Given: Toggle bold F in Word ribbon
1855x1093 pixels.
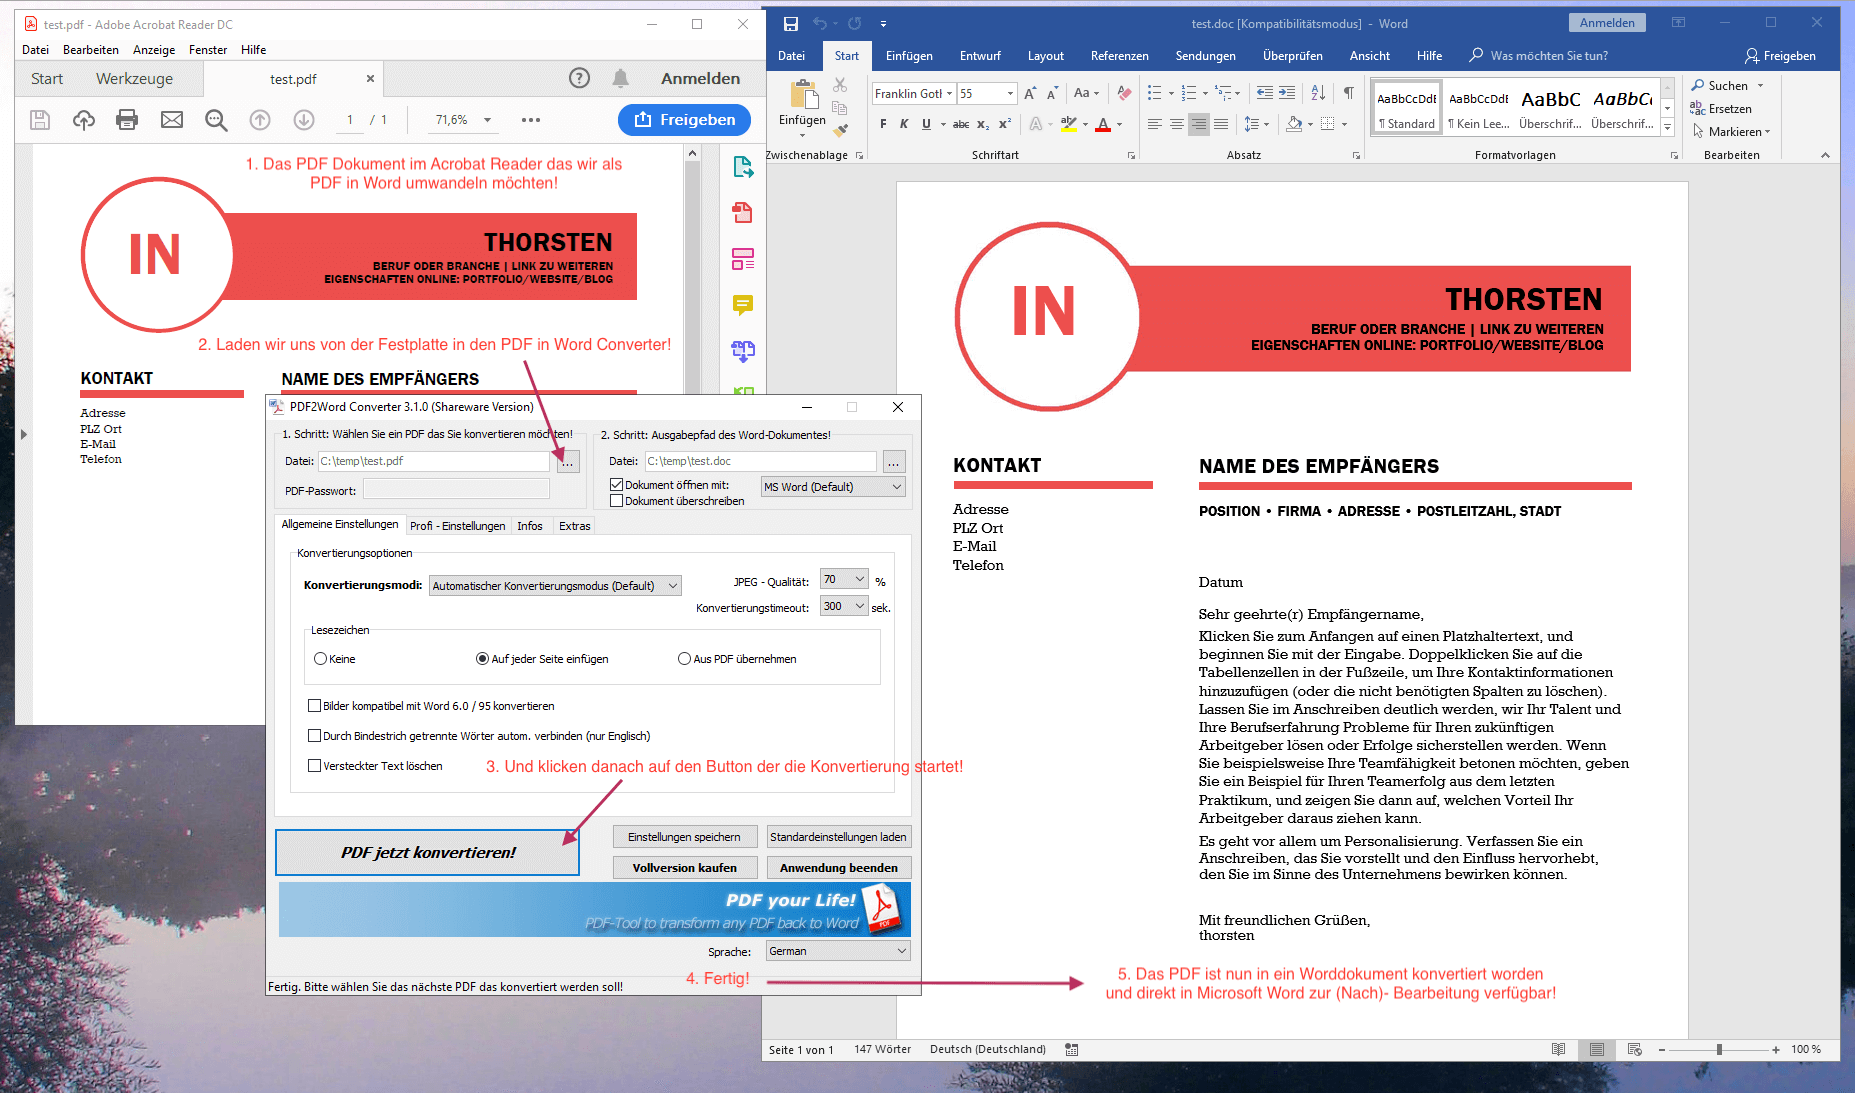Looking at the screenshot, I should click(x=883, y=124).
